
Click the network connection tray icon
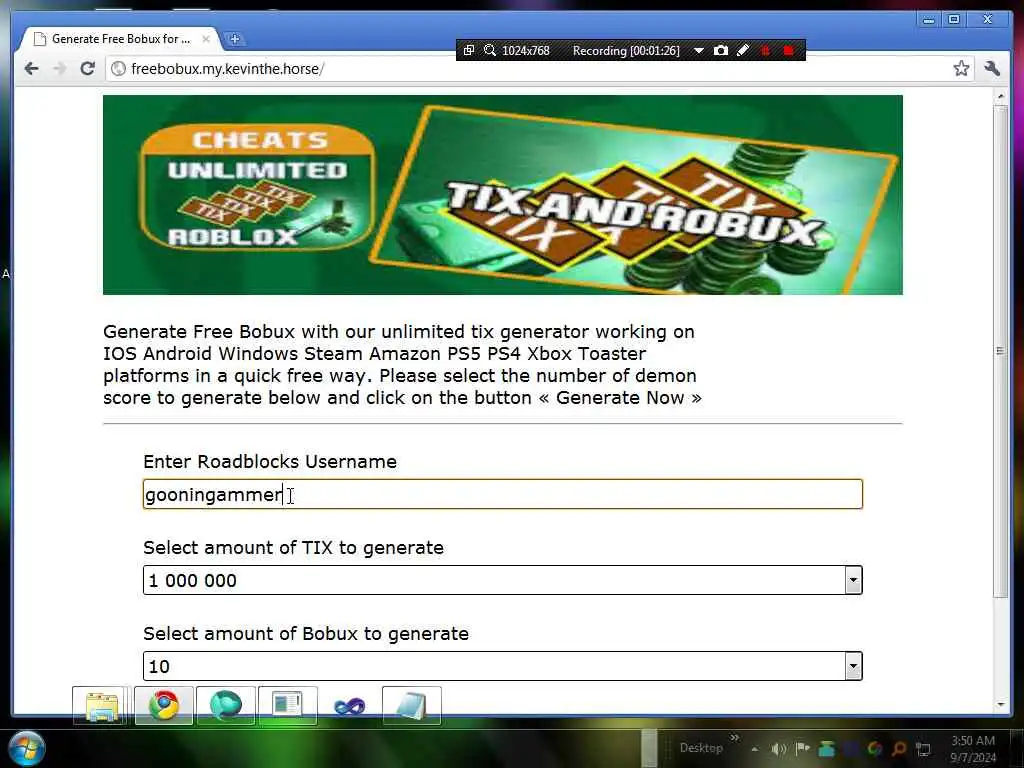coord(923,749)
